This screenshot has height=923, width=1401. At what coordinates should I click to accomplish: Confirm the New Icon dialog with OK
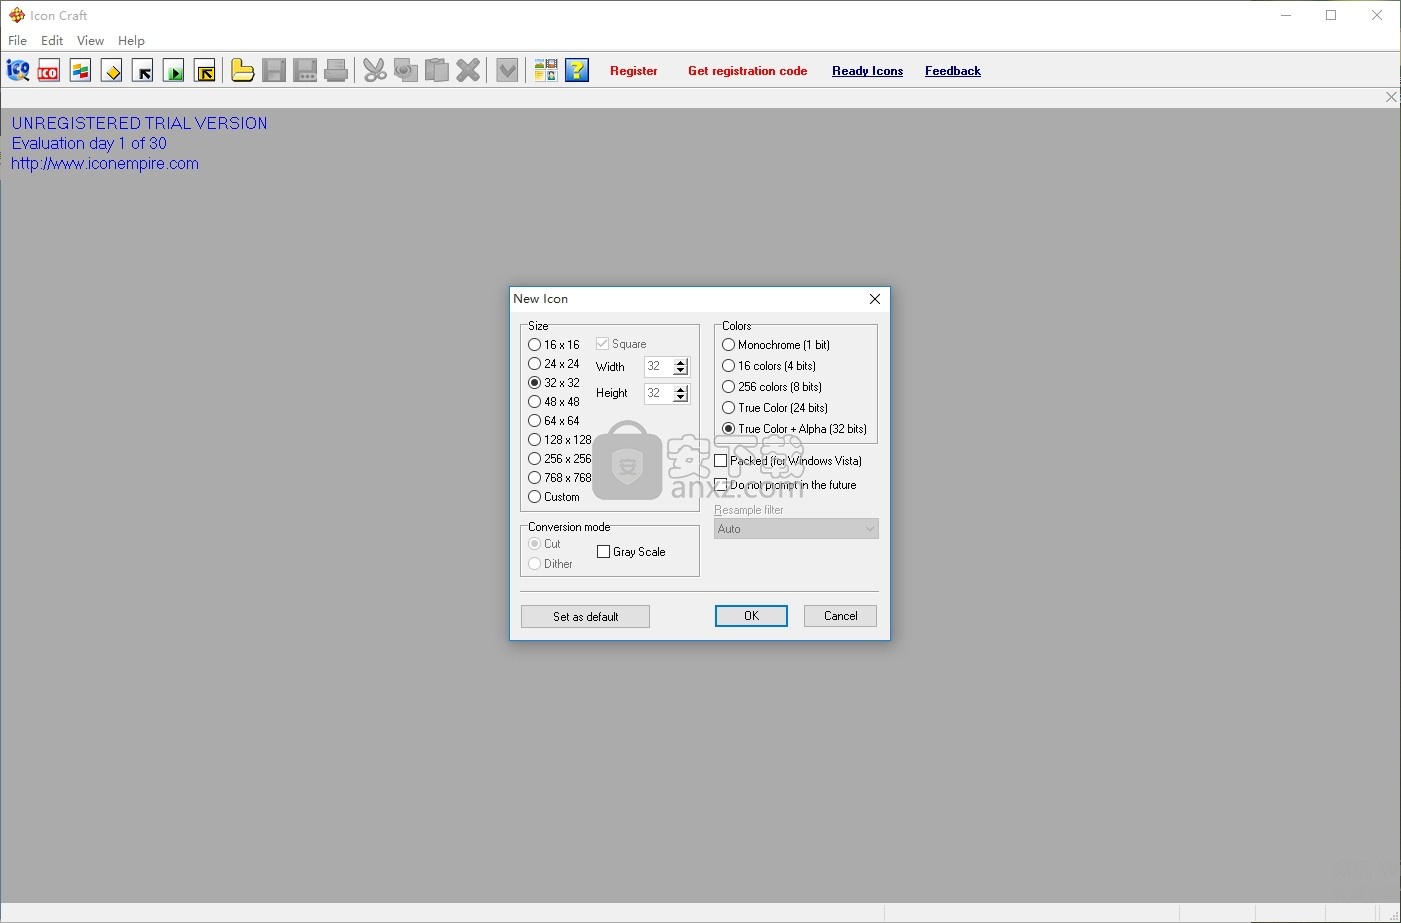coord(751,616)
